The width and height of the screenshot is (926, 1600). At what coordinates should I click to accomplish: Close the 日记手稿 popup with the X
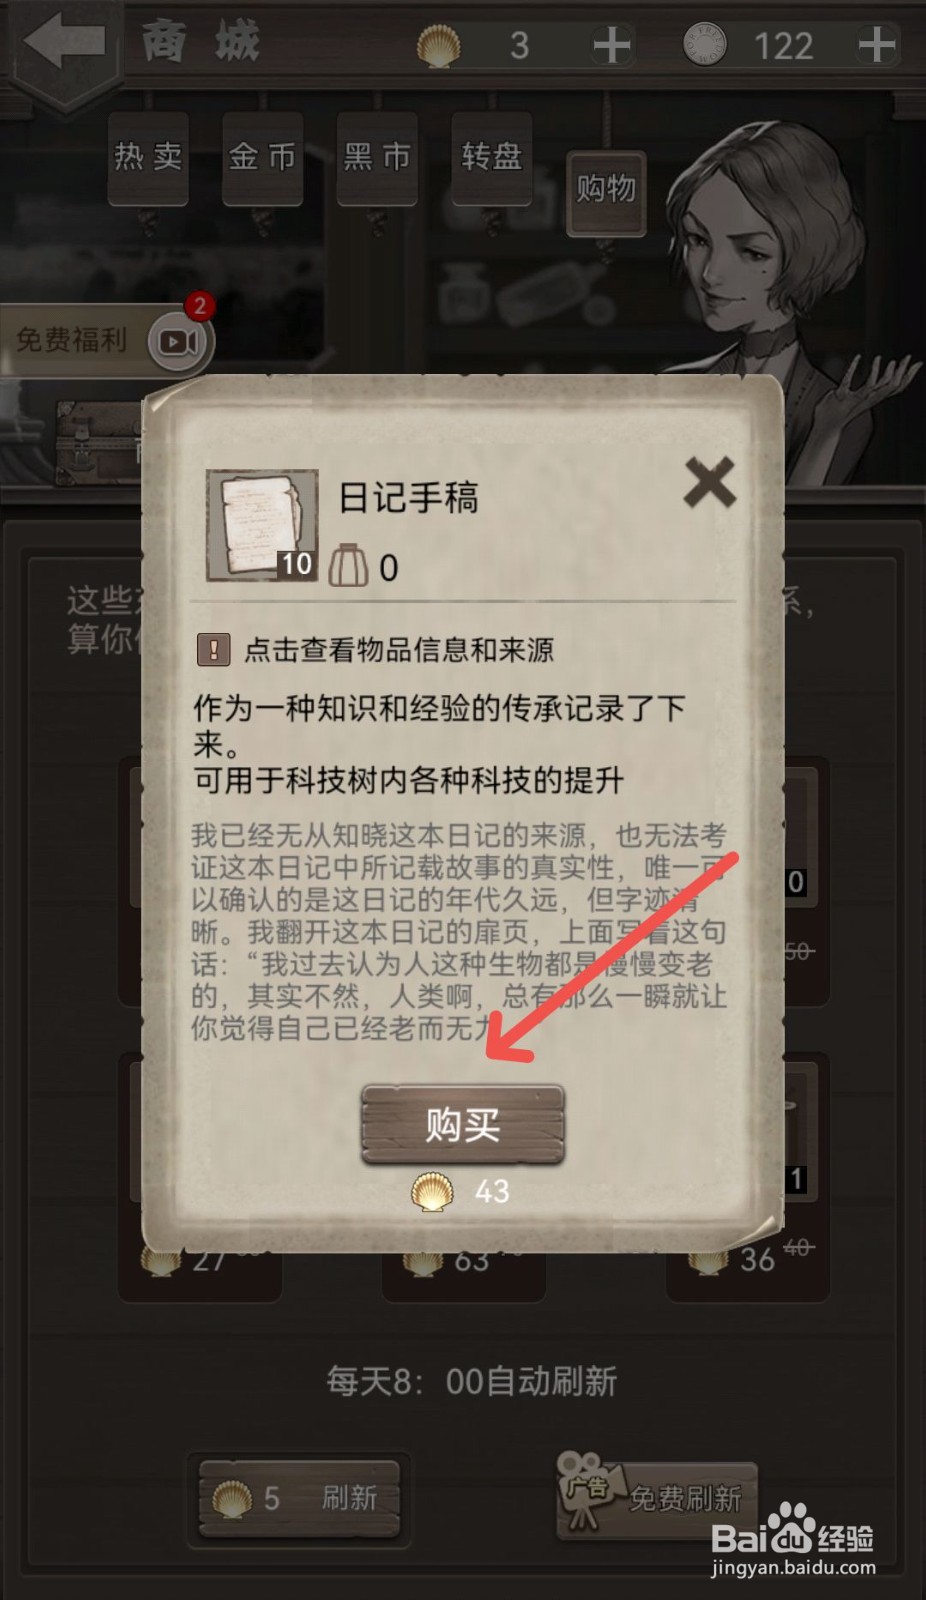click(709, 483)
